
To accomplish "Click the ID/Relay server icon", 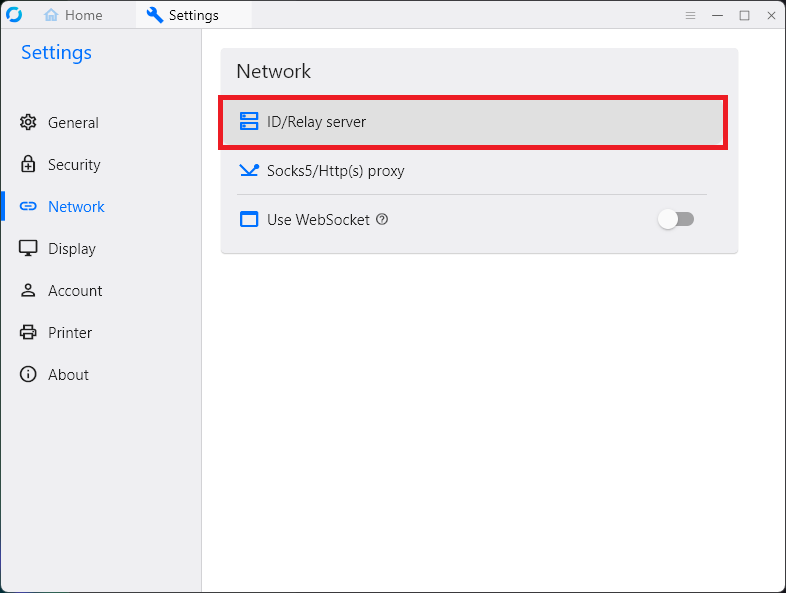I will (249, 122).
